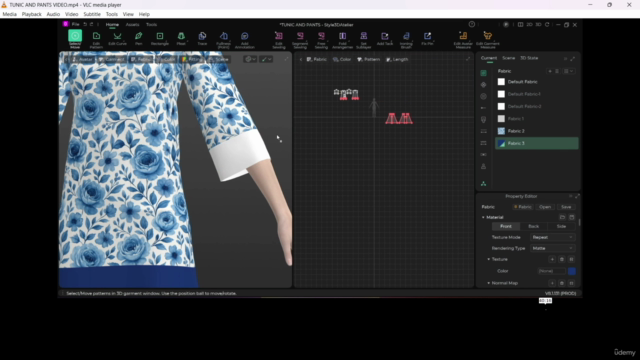The height and width of the screenshot is (360, 640).
Task: Open the Edit Garment Measure tool
Action: click(x=488, y=39)
